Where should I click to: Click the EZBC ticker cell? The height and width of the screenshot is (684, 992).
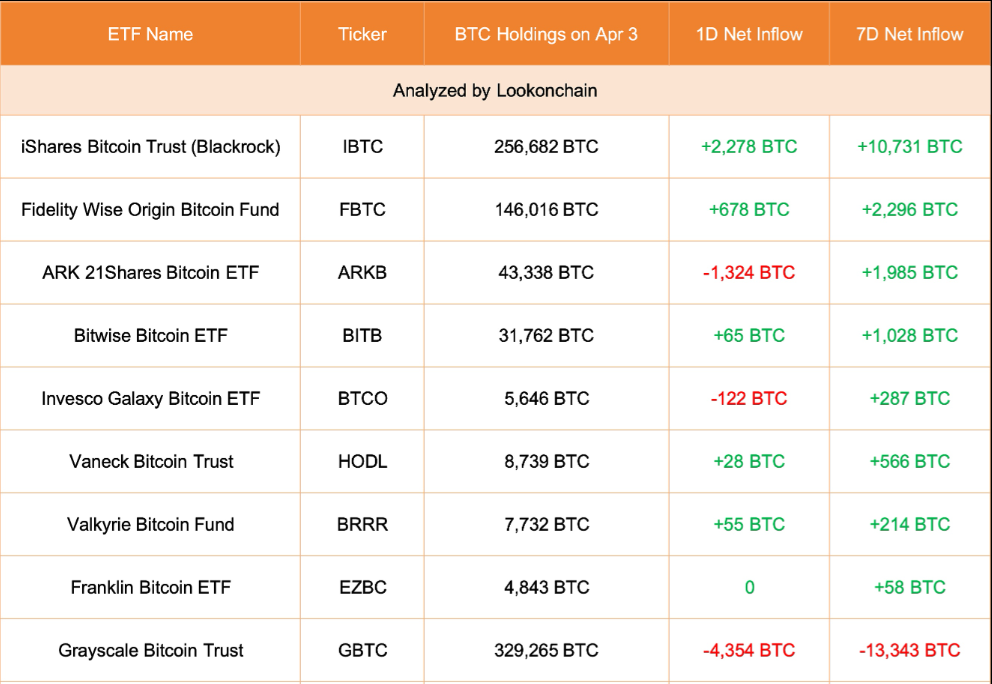coord(362,588)
